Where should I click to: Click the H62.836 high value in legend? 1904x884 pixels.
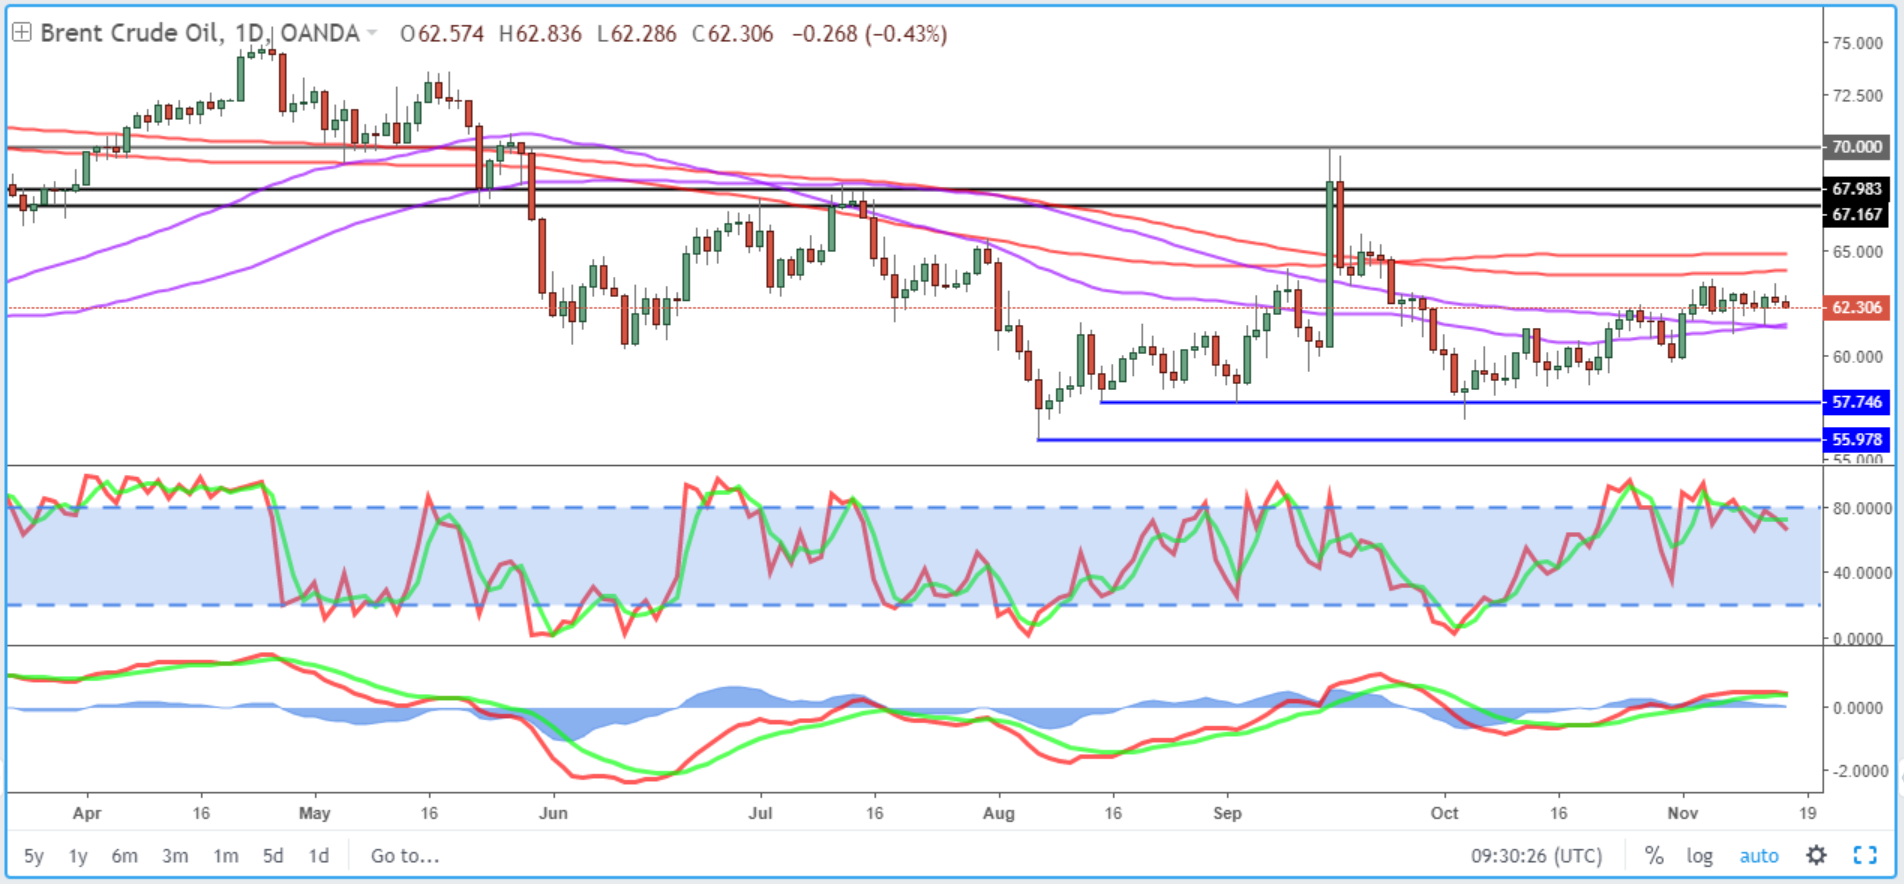click(540, 34)
